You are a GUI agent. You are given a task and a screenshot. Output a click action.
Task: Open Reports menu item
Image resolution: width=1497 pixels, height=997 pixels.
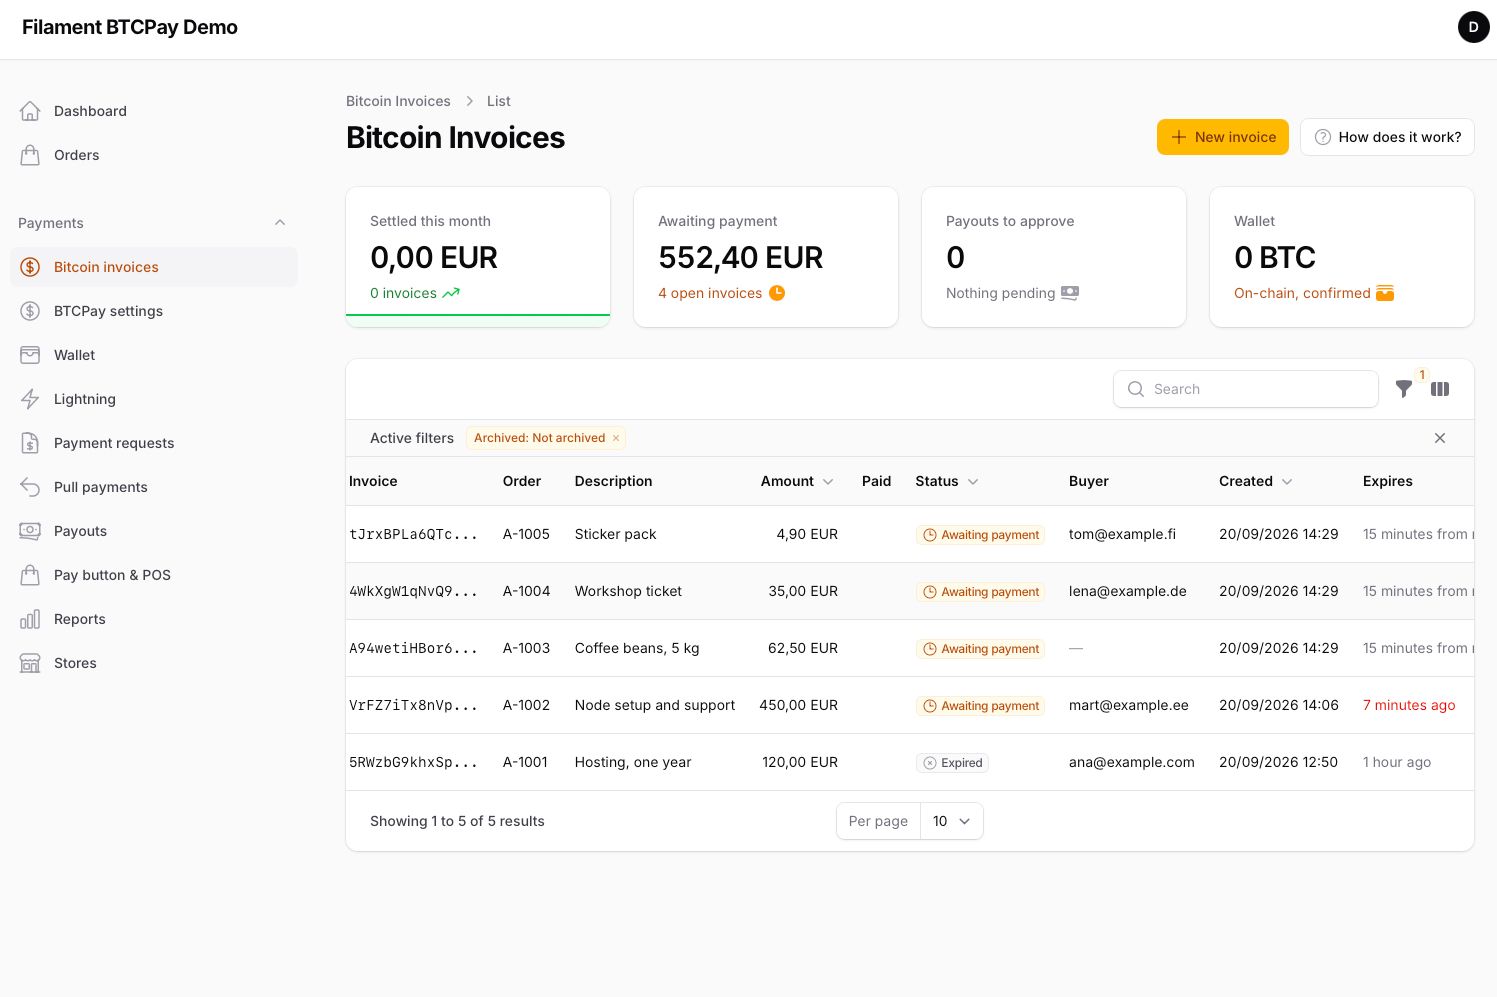154,619
